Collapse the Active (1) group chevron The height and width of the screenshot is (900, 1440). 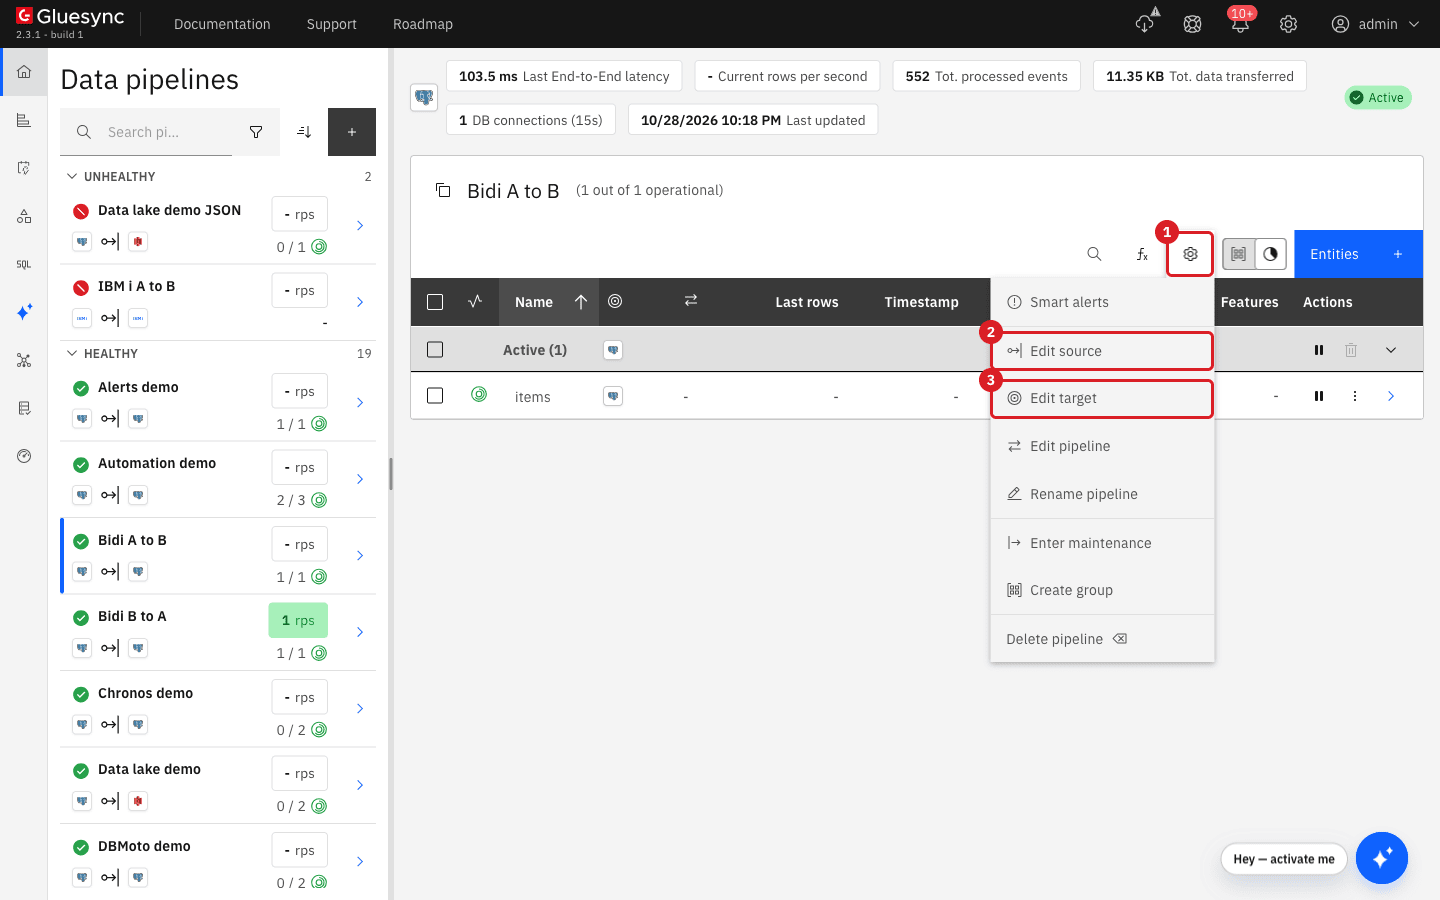tap(1391, 350)
